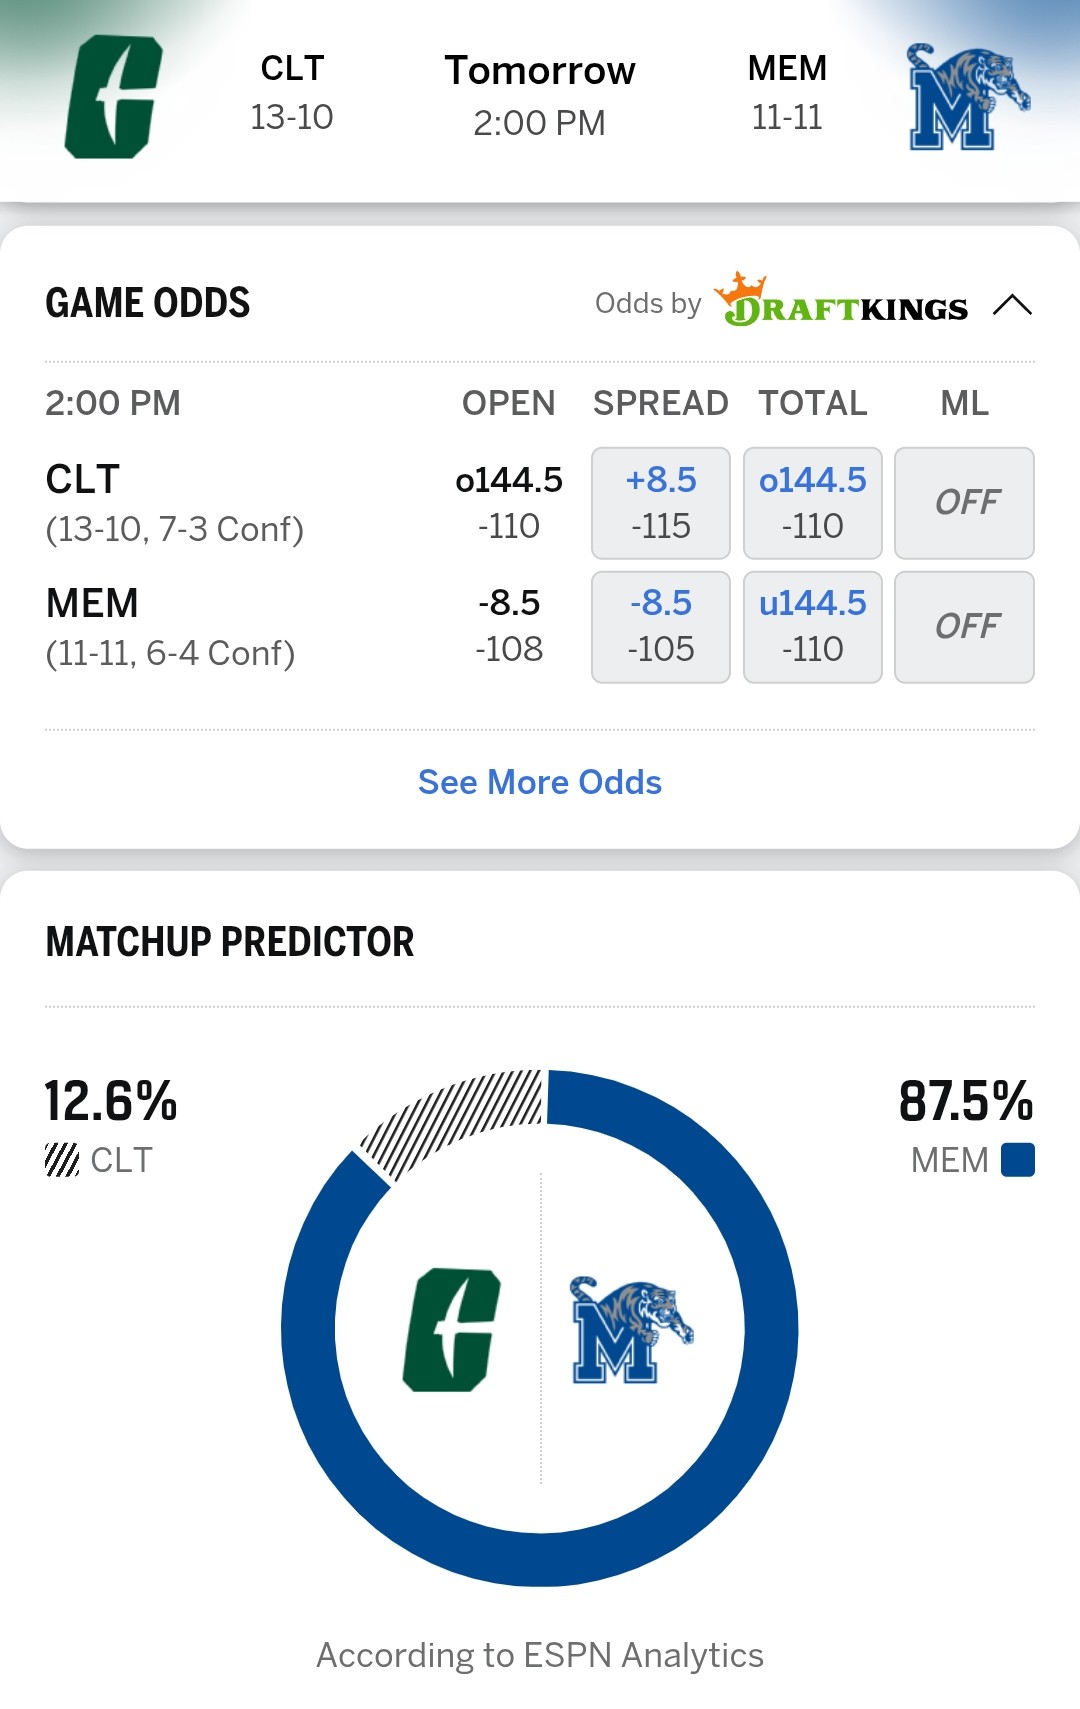The image size is (1080, 1709).
Task: Tap CLT moneyline OFF box
Action: (964, 503)
